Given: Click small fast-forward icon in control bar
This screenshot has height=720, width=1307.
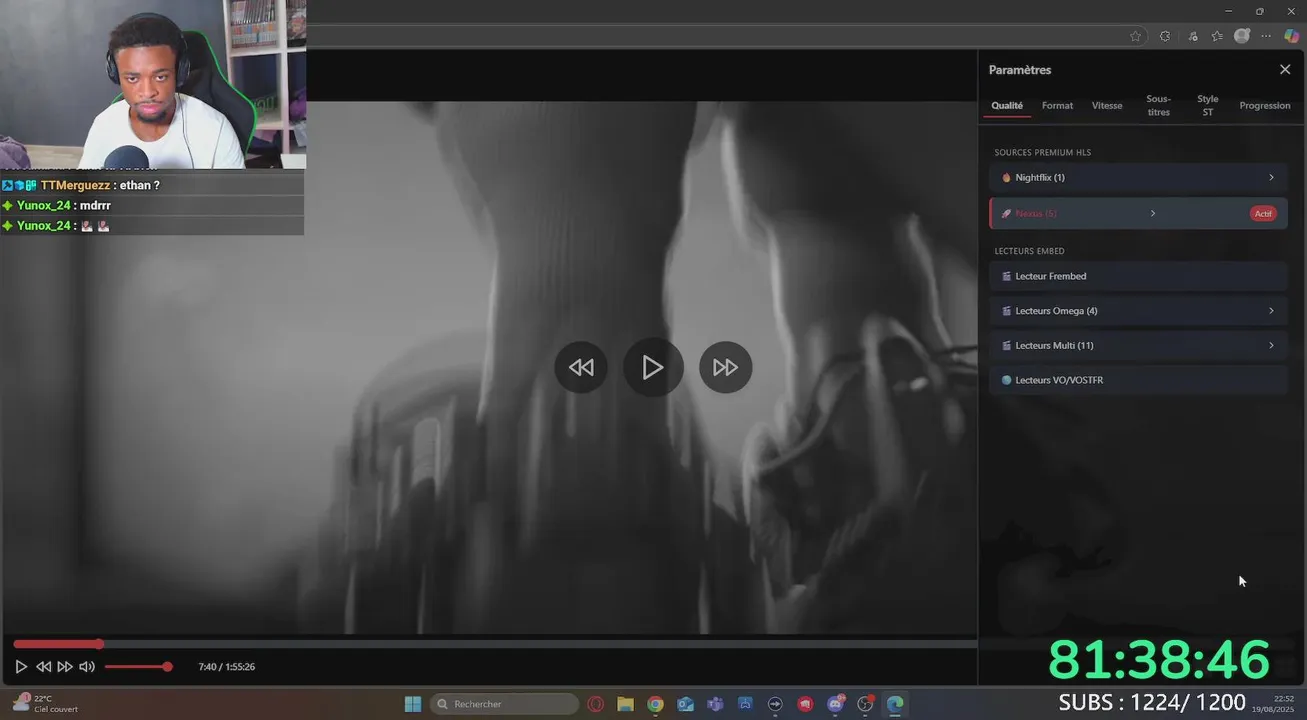Looking at the screenshot, I should (x=64, y=666).
